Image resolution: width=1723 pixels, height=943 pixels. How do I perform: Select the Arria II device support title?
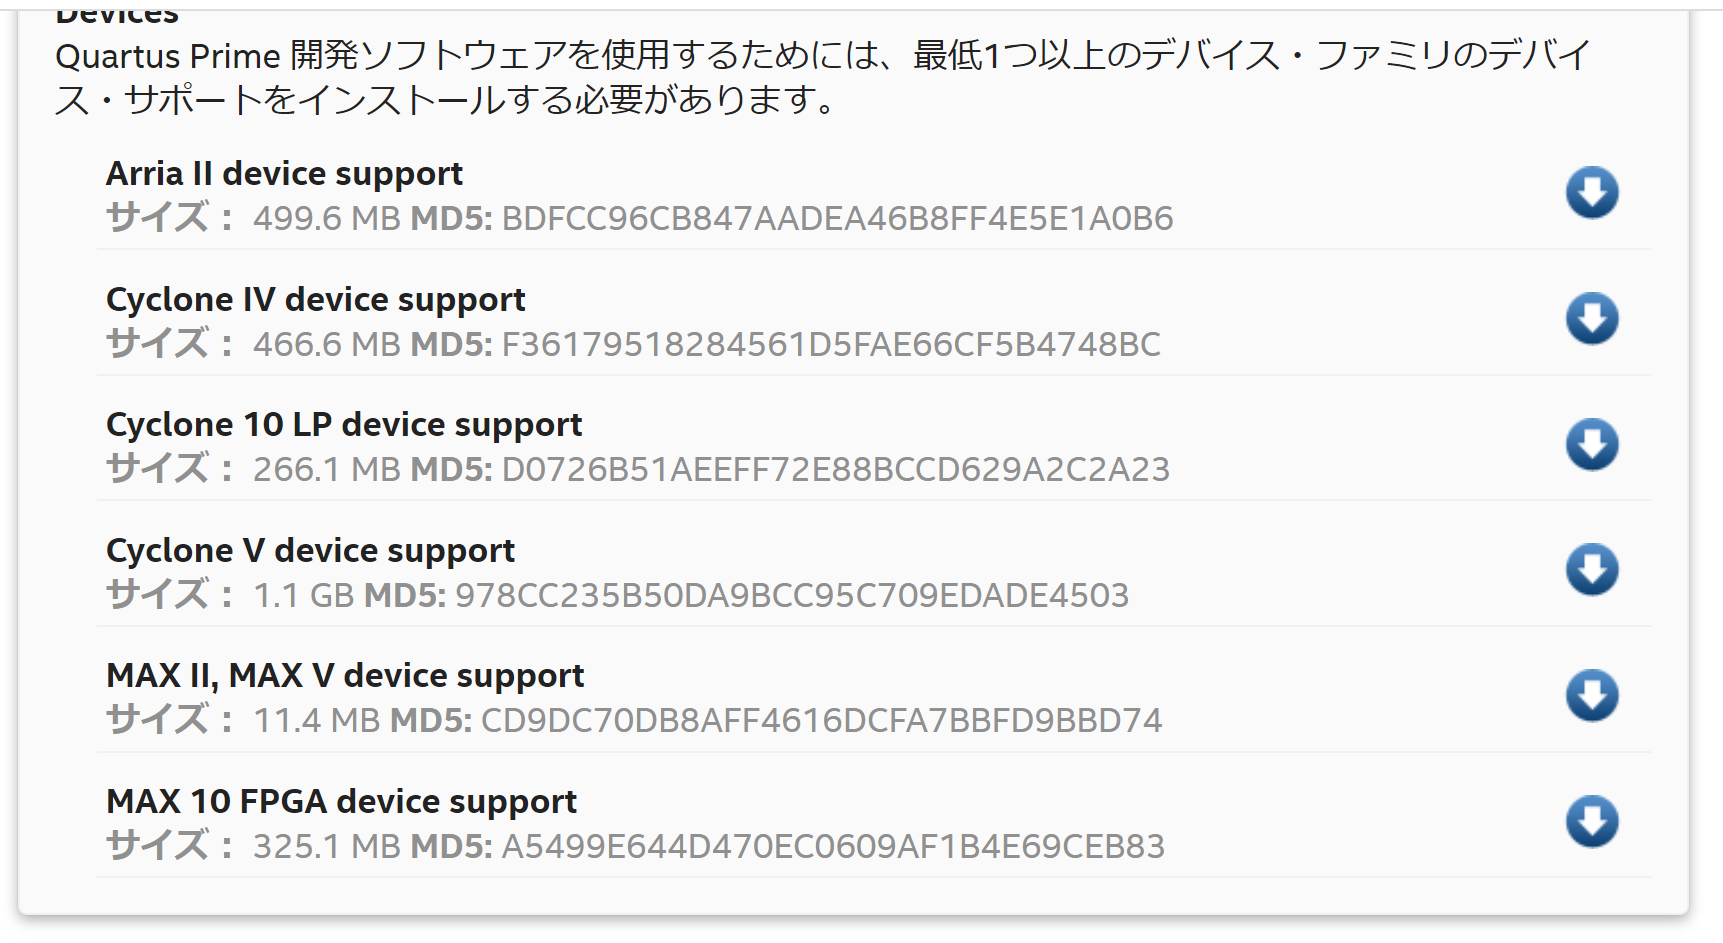point(284,173)
